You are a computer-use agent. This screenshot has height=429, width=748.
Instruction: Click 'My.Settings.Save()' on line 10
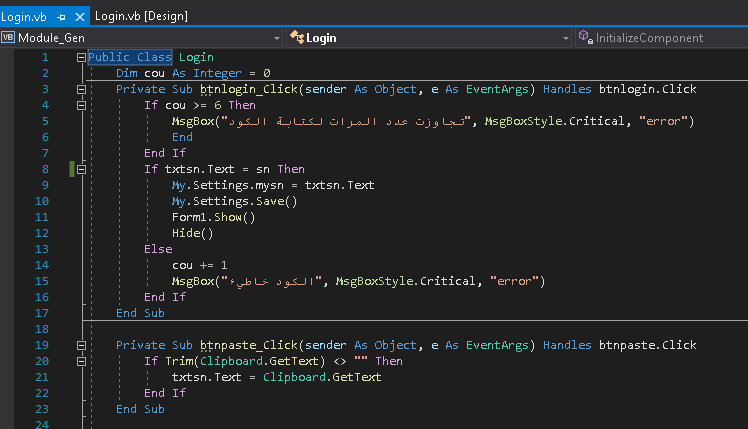click(x=234, y=201)
